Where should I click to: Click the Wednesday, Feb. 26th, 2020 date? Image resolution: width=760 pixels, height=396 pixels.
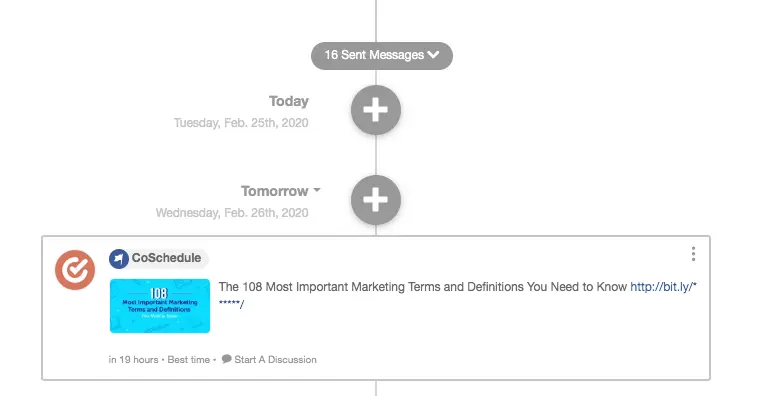click(x=232, y=213)
